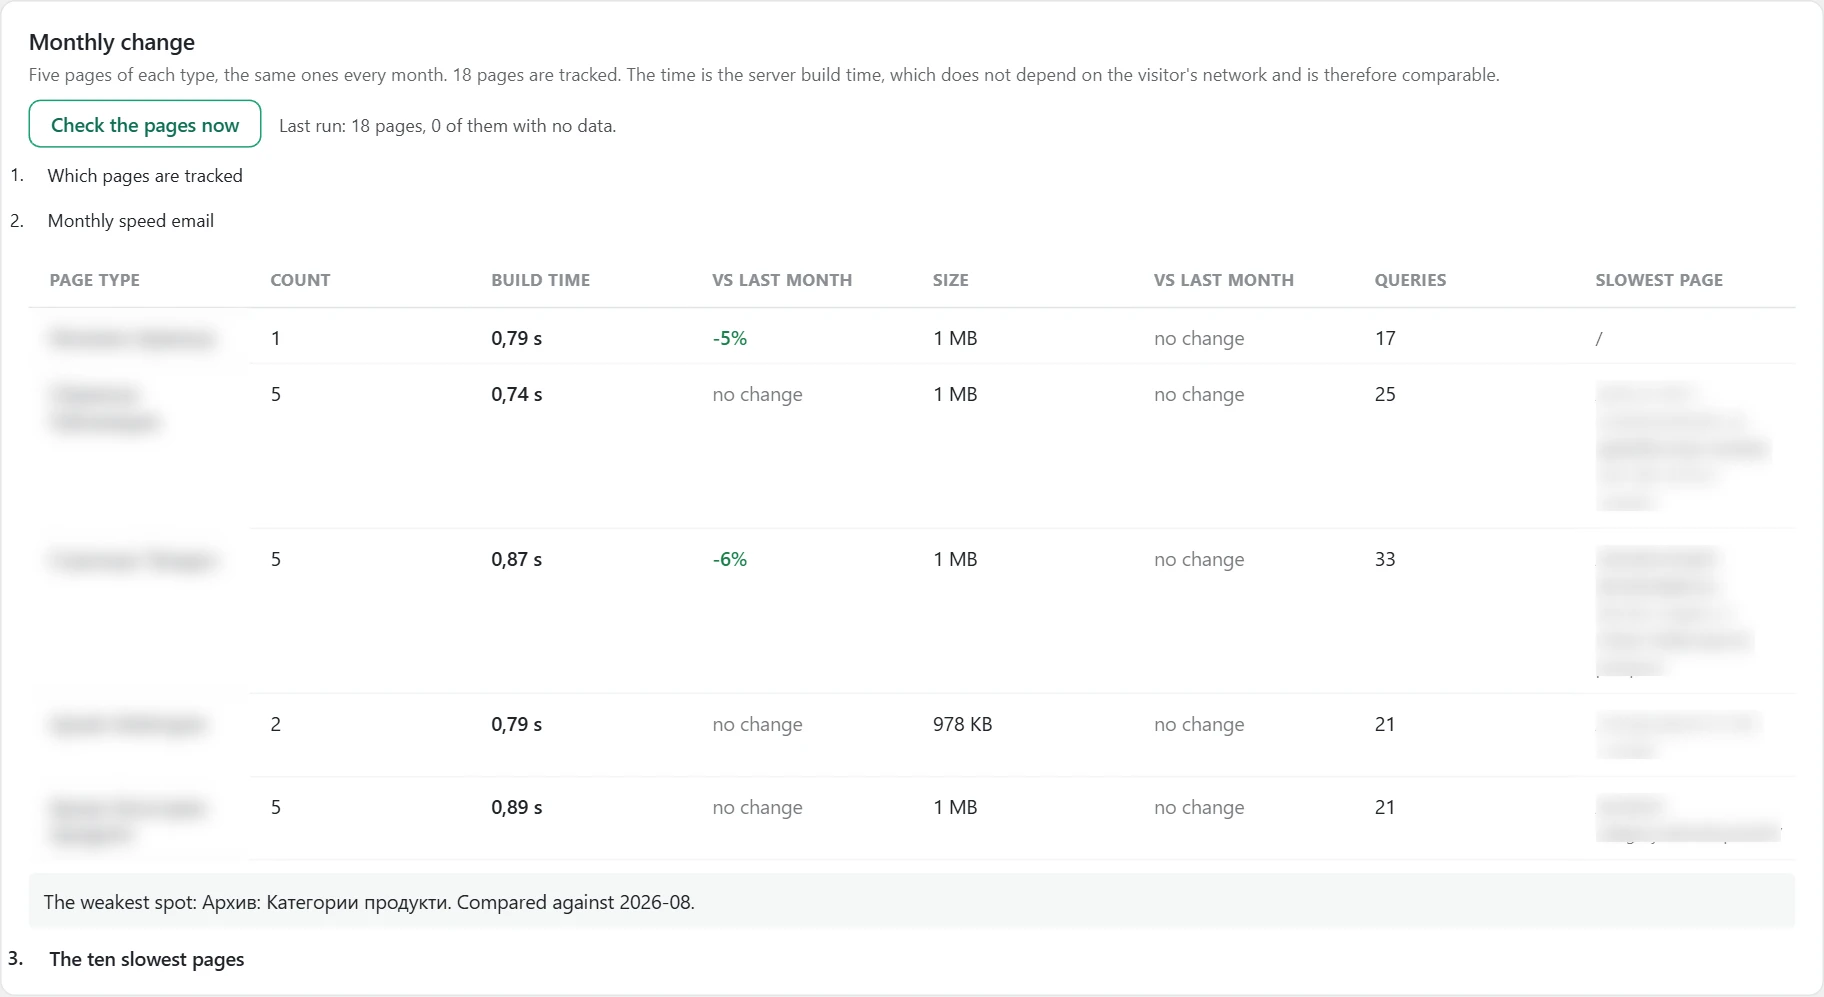Image resolution: width=1824 pixels, height=997 pixels.
Task: Select the -6% change value
Action: (x=730, y=559)
